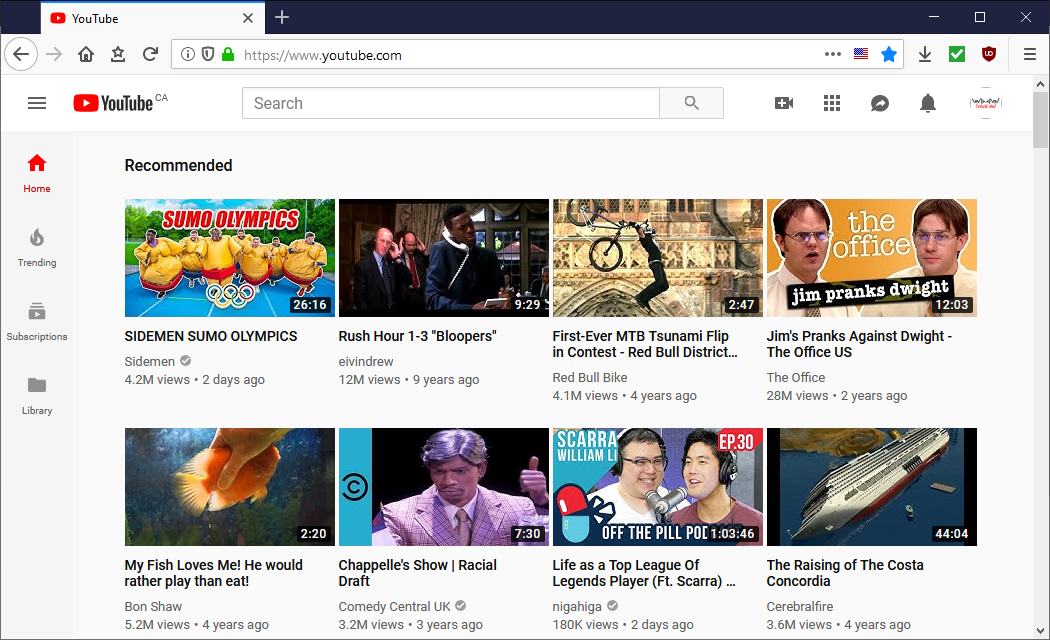Open The Office channel link
1050x640 pixels.
point(796,378)
